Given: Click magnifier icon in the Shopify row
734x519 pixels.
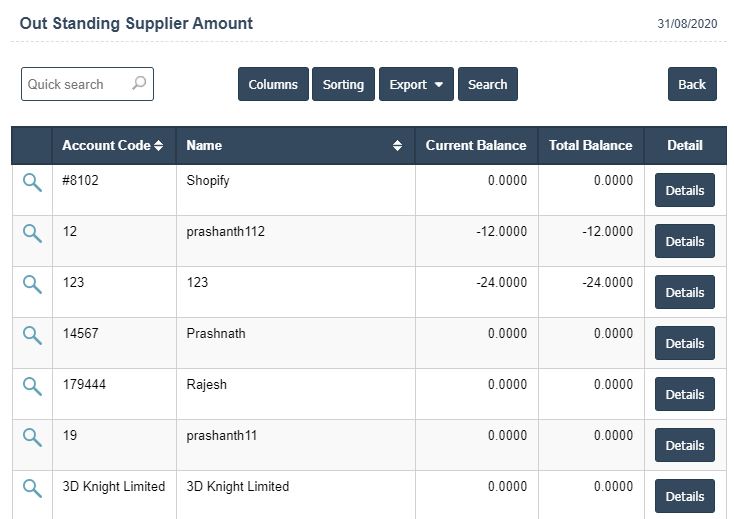Looking at the screenshot, I should pyautogui.click(x=32, y=182).
